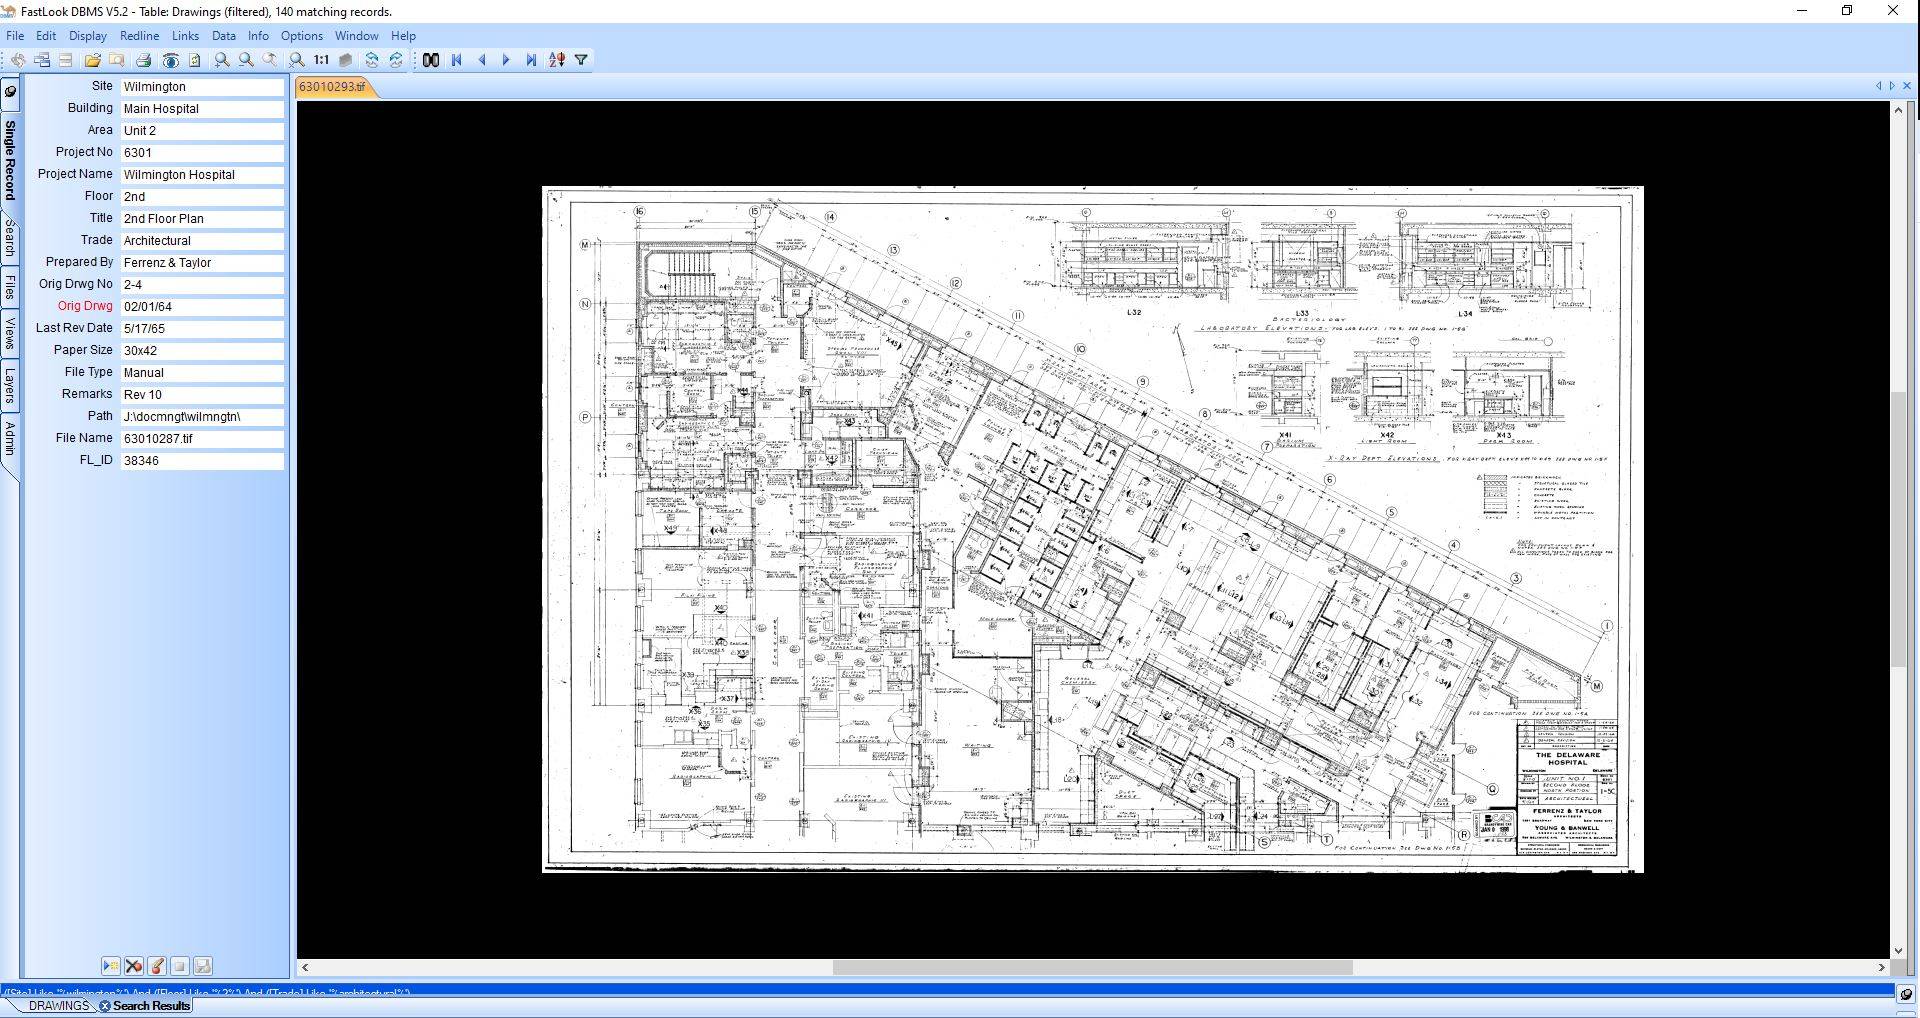Close the Search Results tab
This screenshot has width=1920, height=1018.
[105, 1006]
